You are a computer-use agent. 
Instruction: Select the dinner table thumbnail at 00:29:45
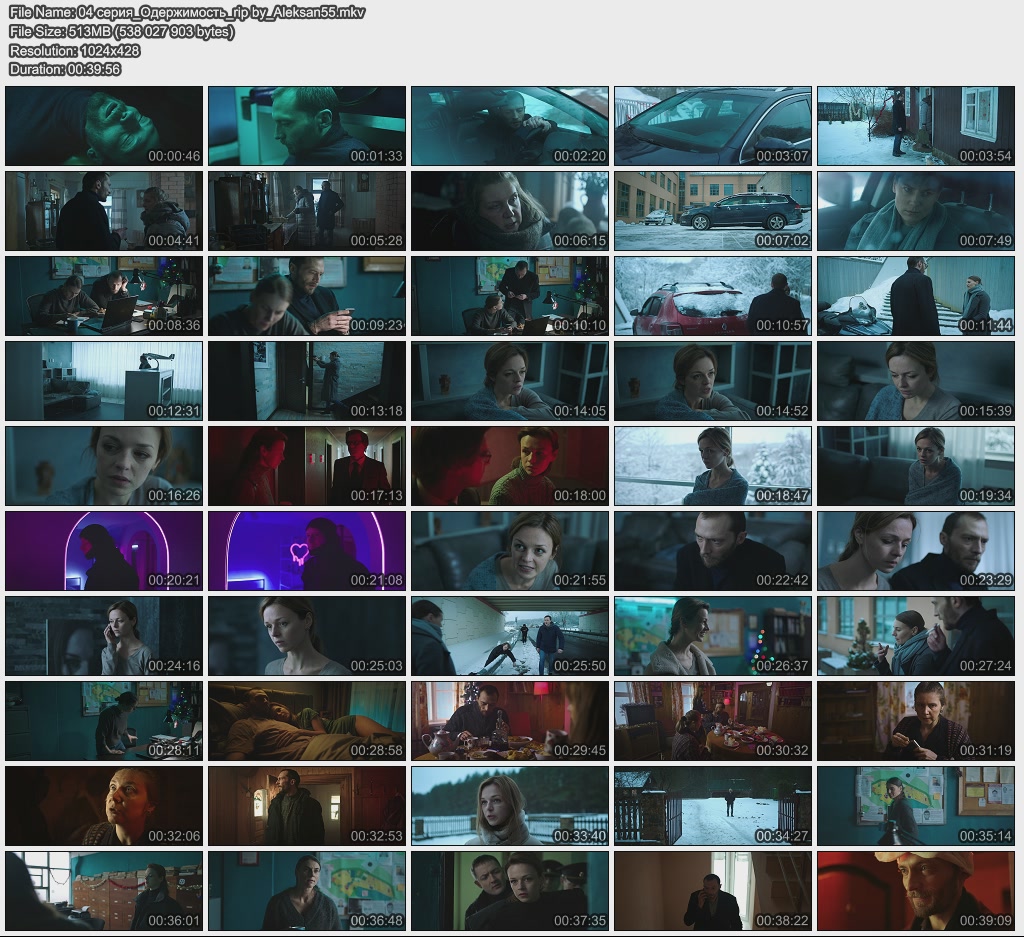click(x=510, y=721)
